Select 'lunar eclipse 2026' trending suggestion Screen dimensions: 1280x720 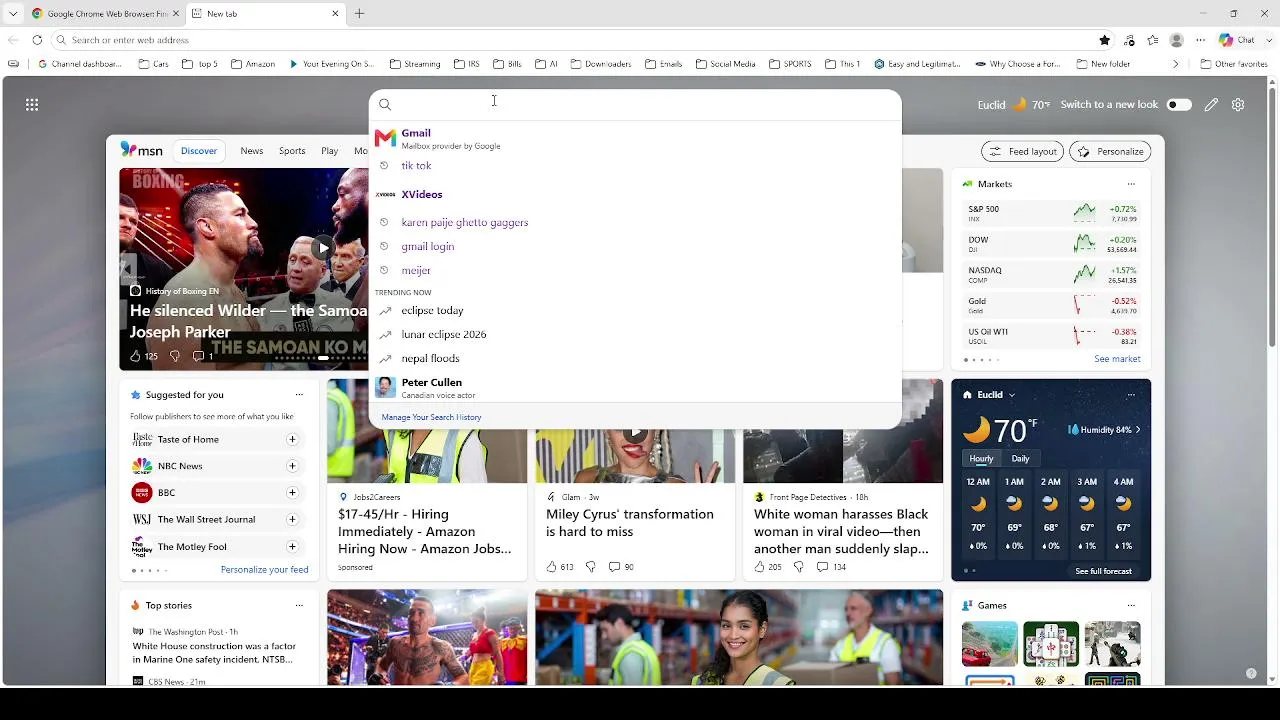click(635, 335)
